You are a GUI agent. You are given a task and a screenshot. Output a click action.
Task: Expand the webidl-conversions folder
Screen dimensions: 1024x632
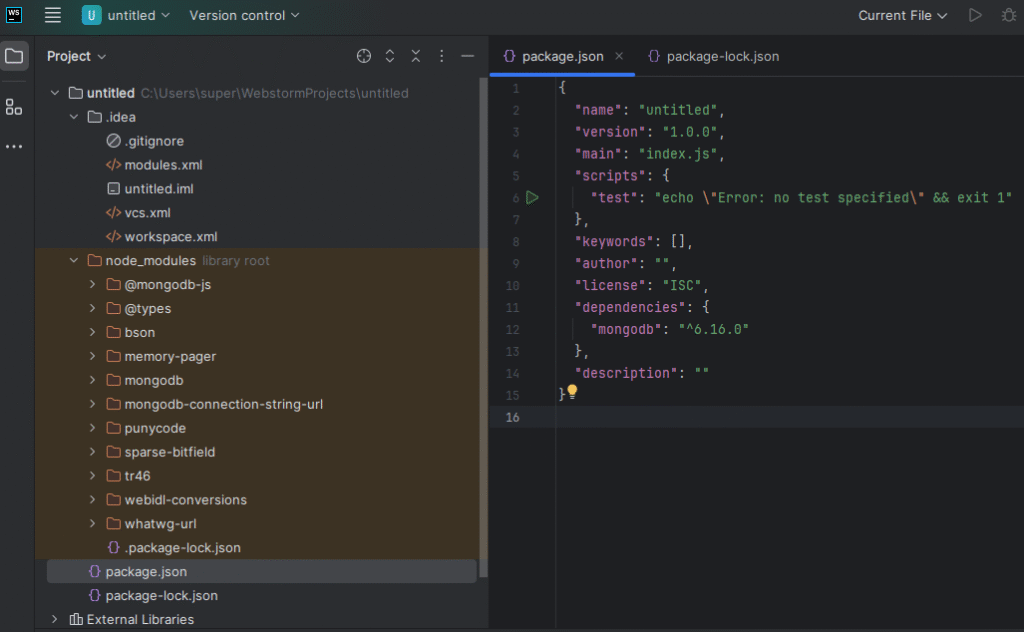click(92, 500)
